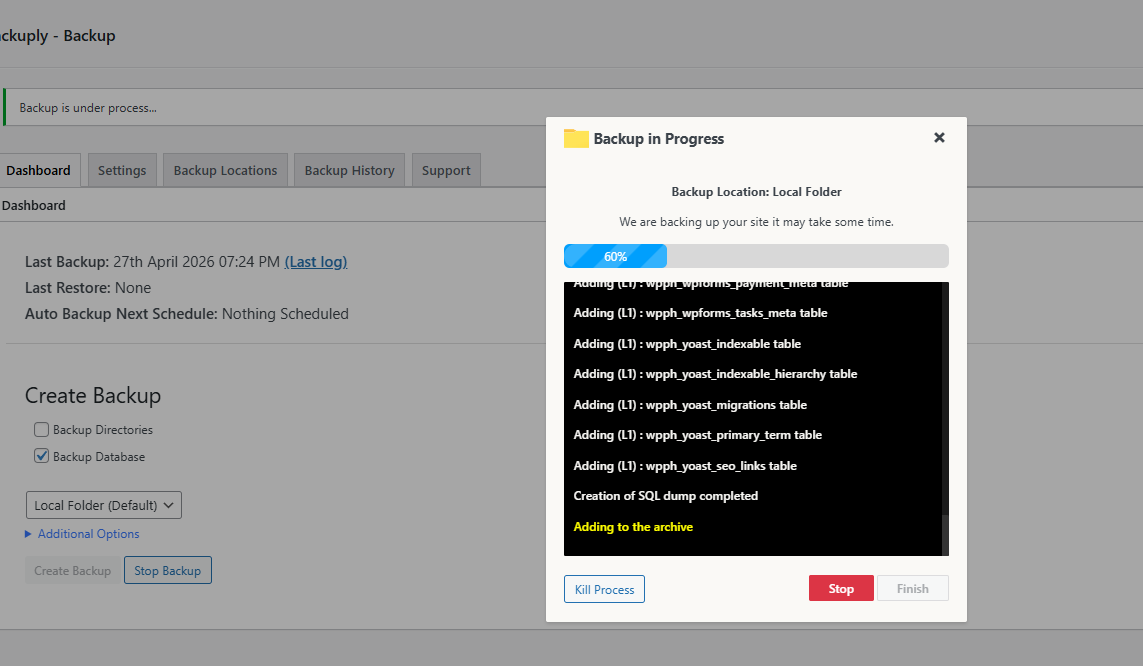Screen dimensions: 1143x666
Task: Click the 'Create Backup' heading
Action: (93, 396)
